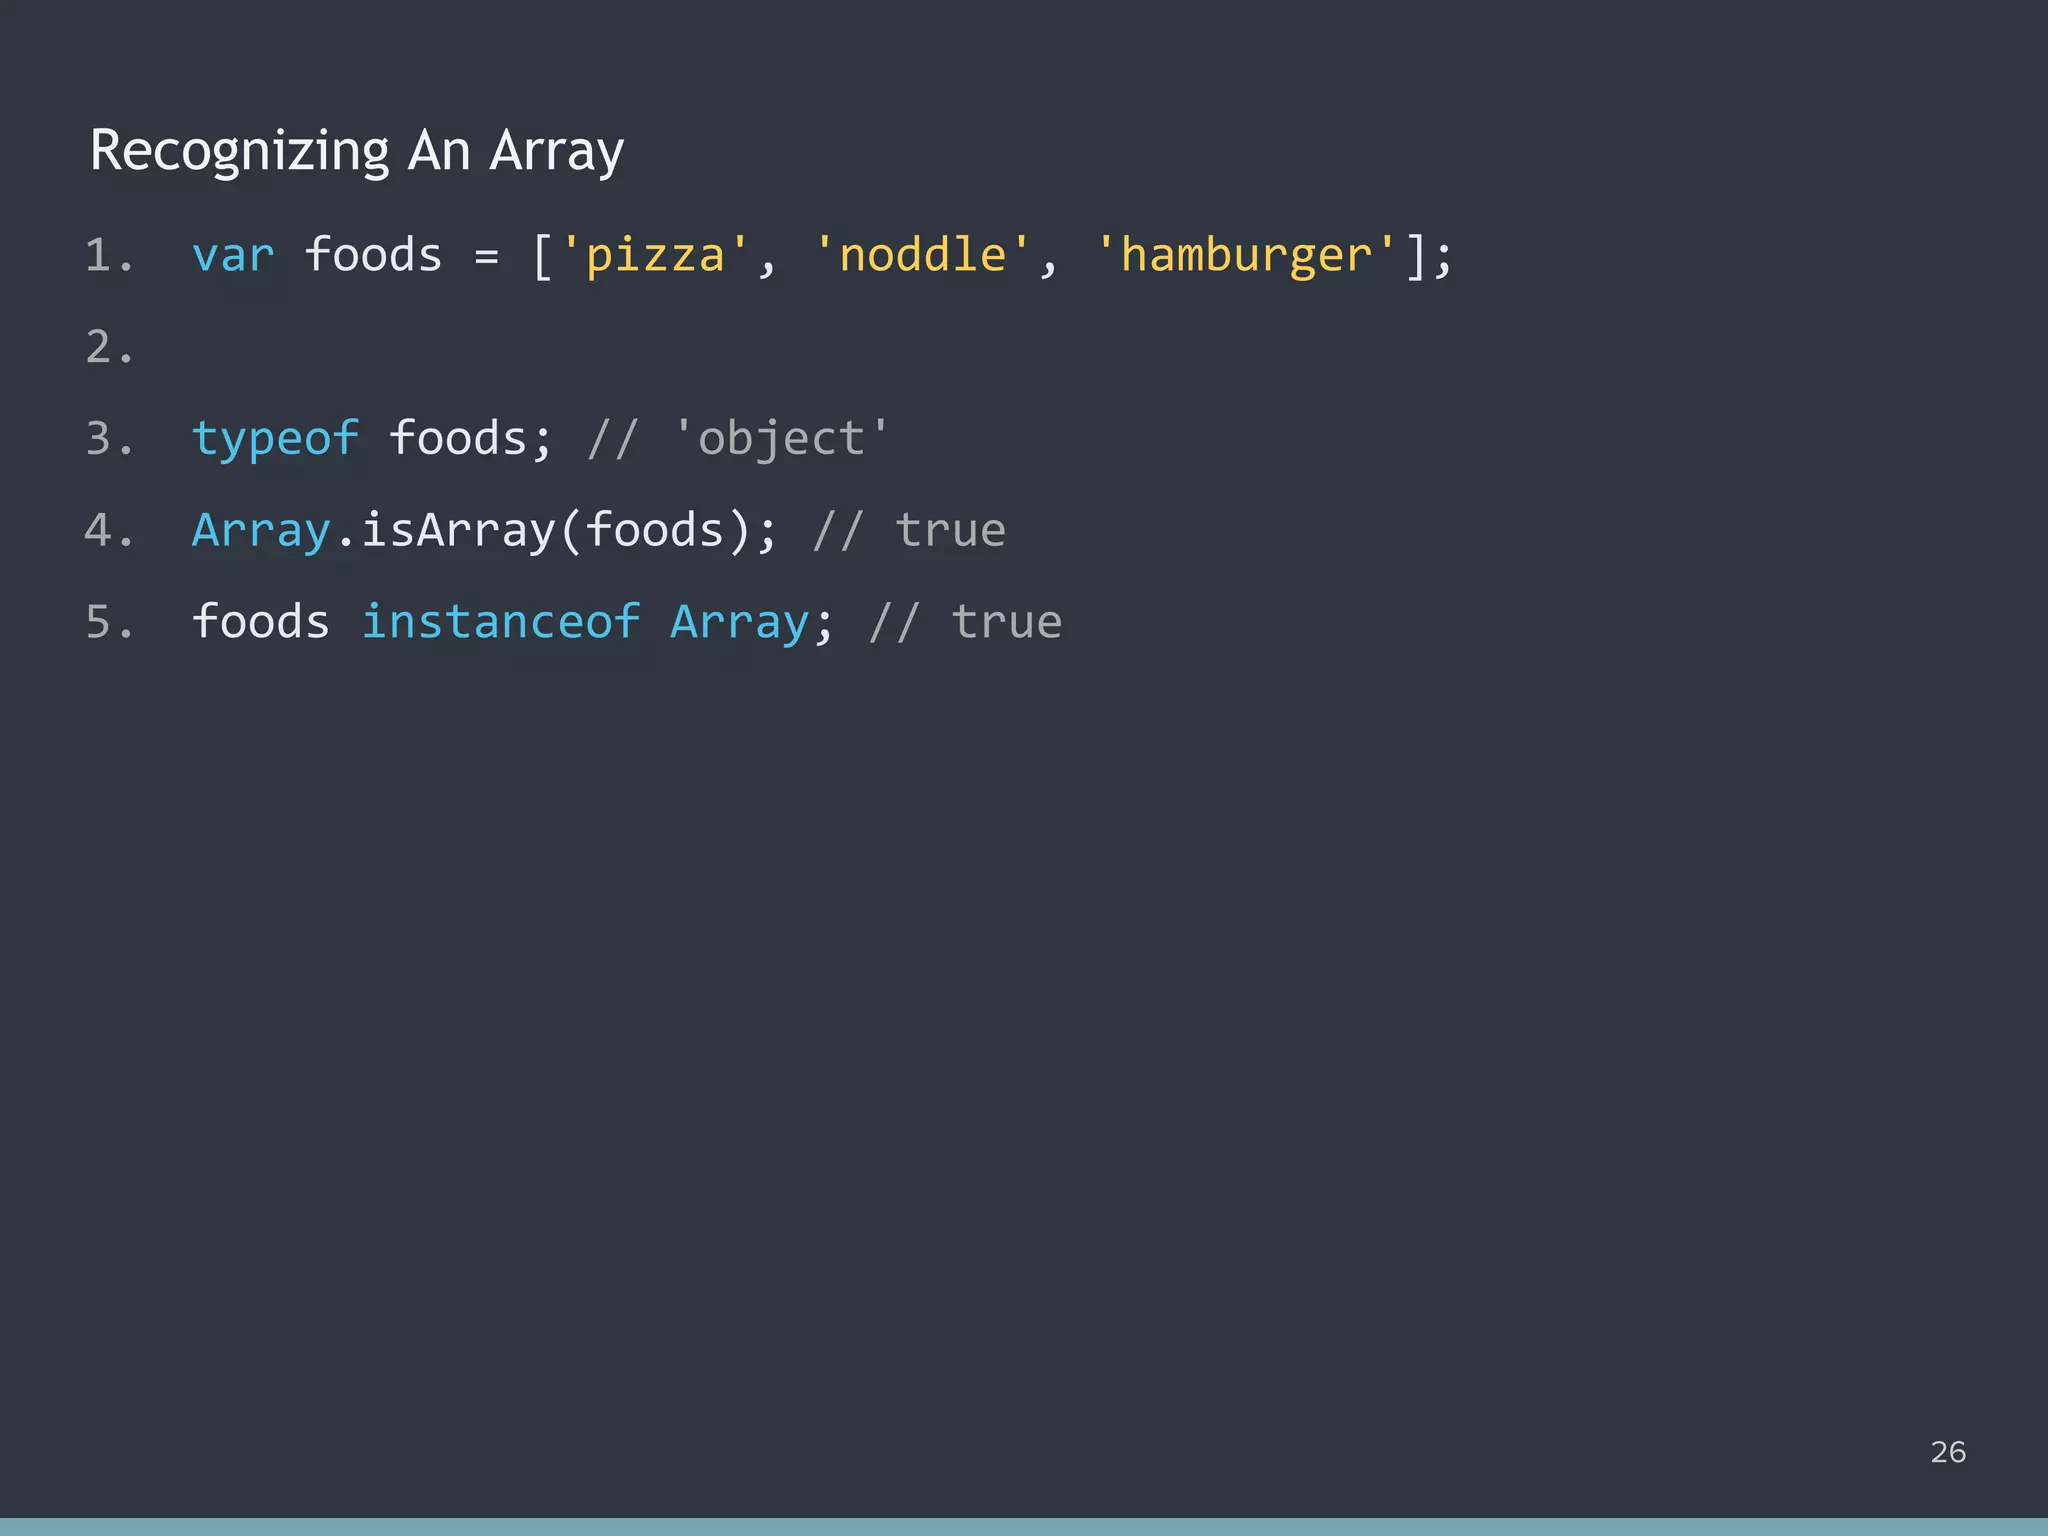The width and height of the screenshot is (2048, 1536).
Task: Click the 'typeof' keyword on line 3
Action: click(276, 437)
